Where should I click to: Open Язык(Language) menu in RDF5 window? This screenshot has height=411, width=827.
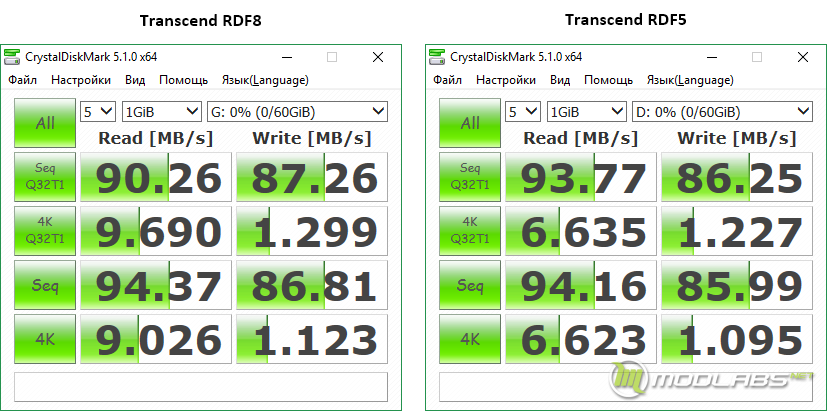(x=690, y=80)
